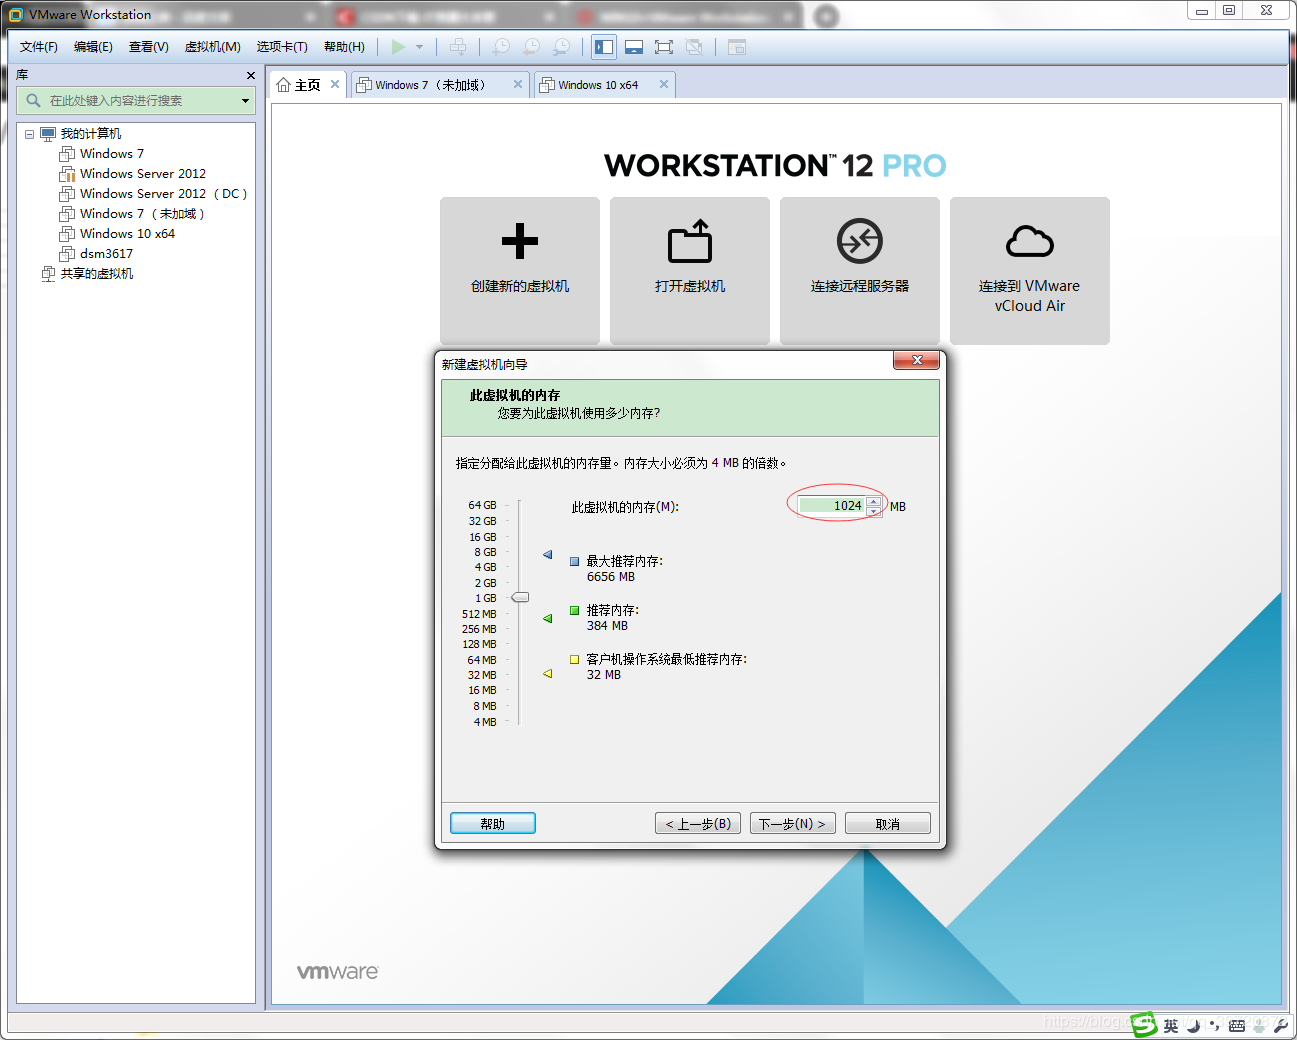Click the 创建新的虚拟机 tile
1297x1040 pixels.
coord(520,270)
